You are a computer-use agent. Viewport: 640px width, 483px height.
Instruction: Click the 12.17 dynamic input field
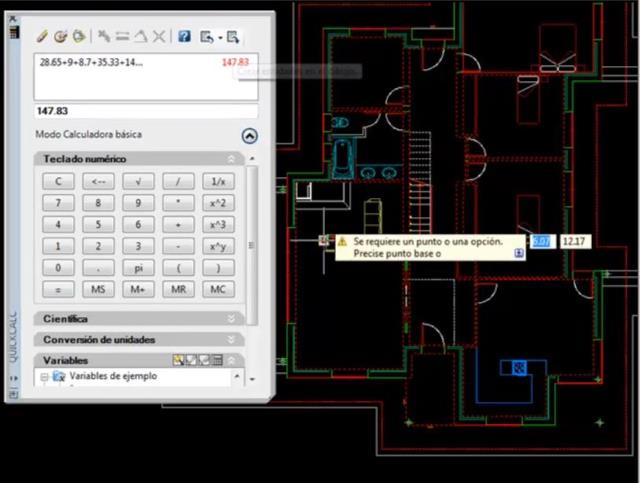pos(575,241)
